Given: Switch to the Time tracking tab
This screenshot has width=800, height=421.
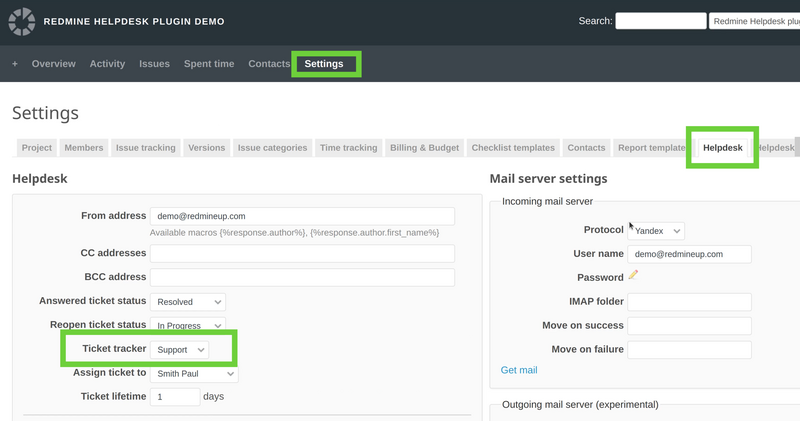Looking at the screenshot, I should [348, 147].
